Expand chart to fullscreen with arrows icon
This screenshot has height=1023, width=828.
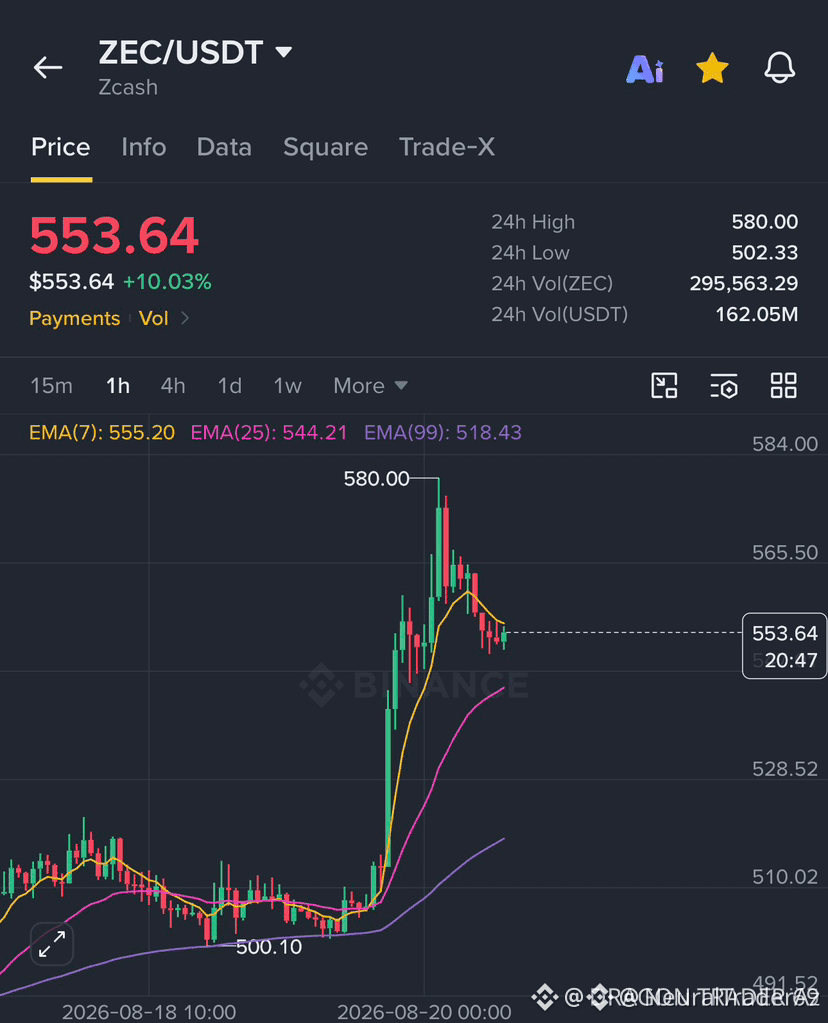[52, 944]
